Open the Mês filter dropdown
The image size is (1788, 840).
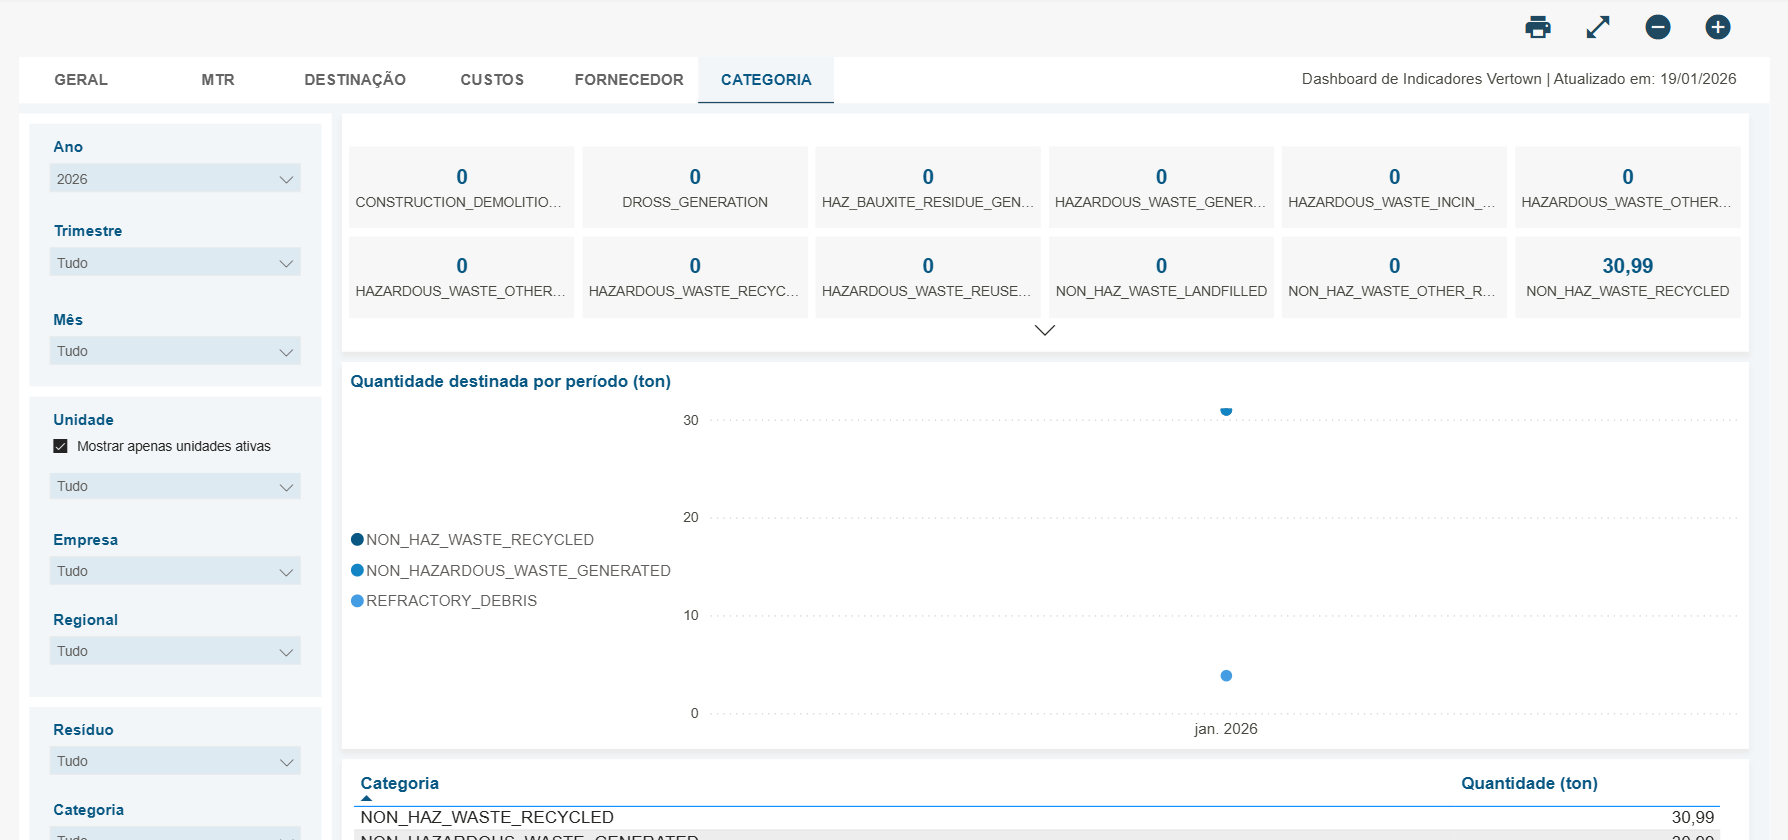point(175,351)
